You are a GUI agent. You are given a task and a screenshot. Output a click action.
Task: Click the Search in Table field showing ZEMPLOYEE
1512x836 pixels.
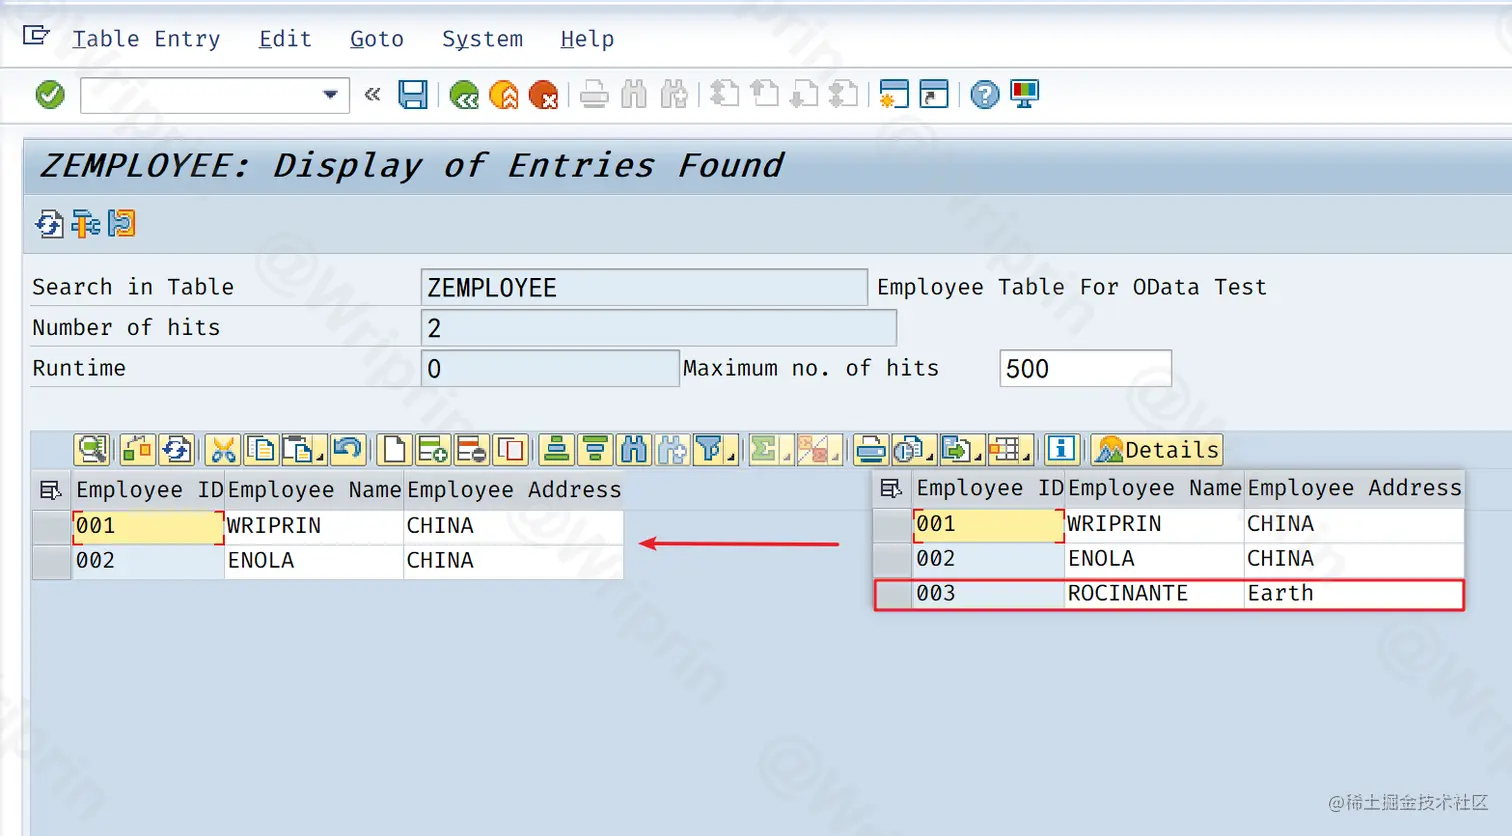[x=644, y=287]
